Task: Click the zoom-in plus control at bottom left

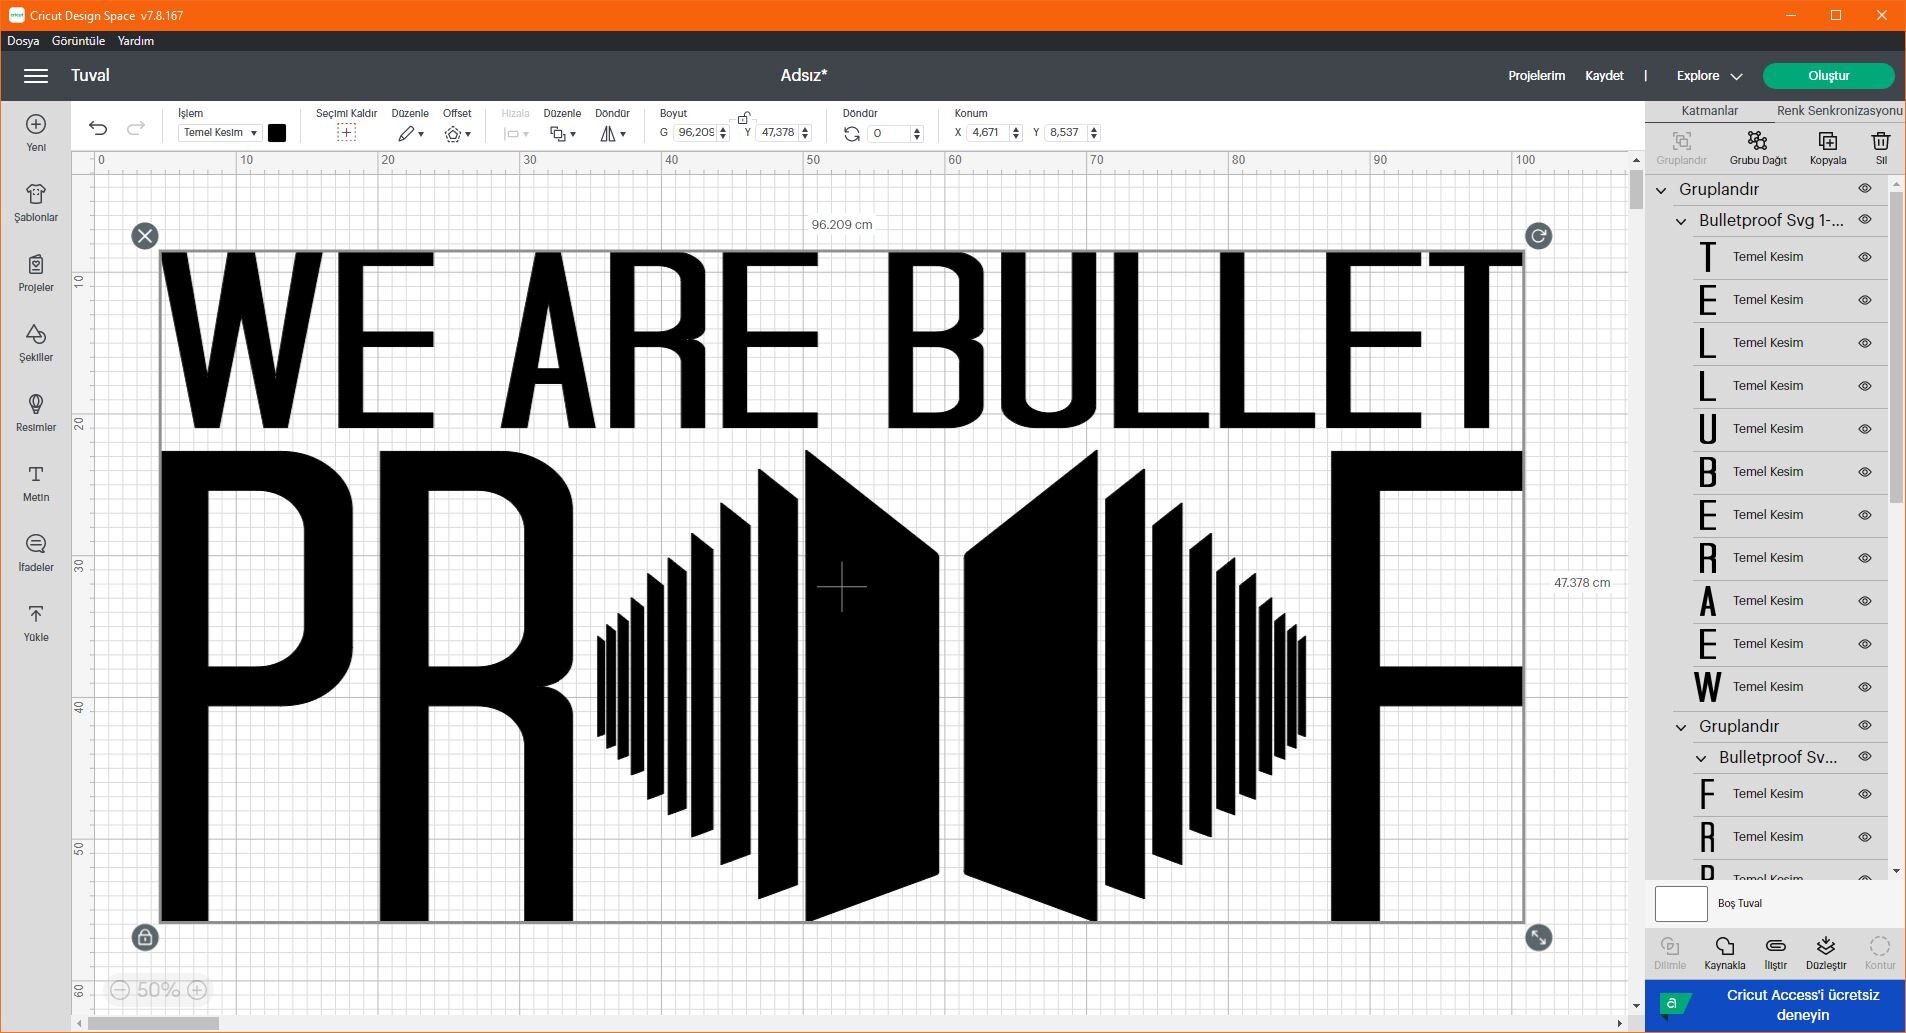Action: click(196, 989)
